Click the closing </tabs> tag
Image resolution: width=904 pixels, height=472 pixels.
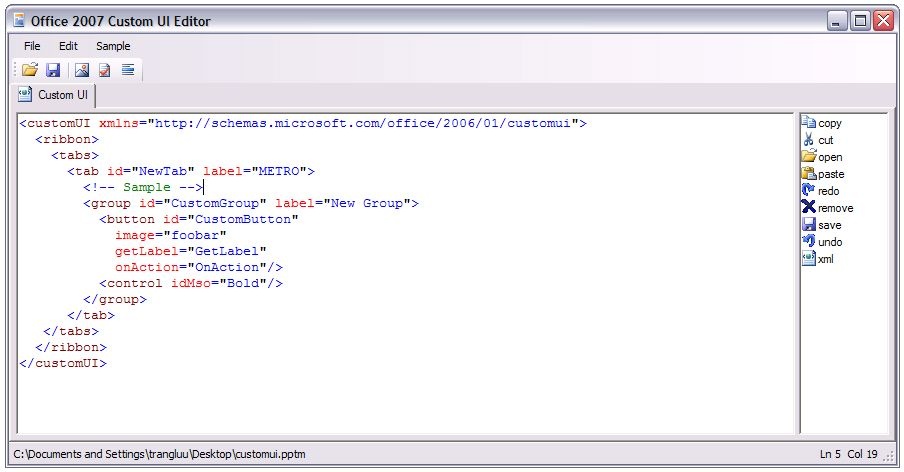click(71, 332)
